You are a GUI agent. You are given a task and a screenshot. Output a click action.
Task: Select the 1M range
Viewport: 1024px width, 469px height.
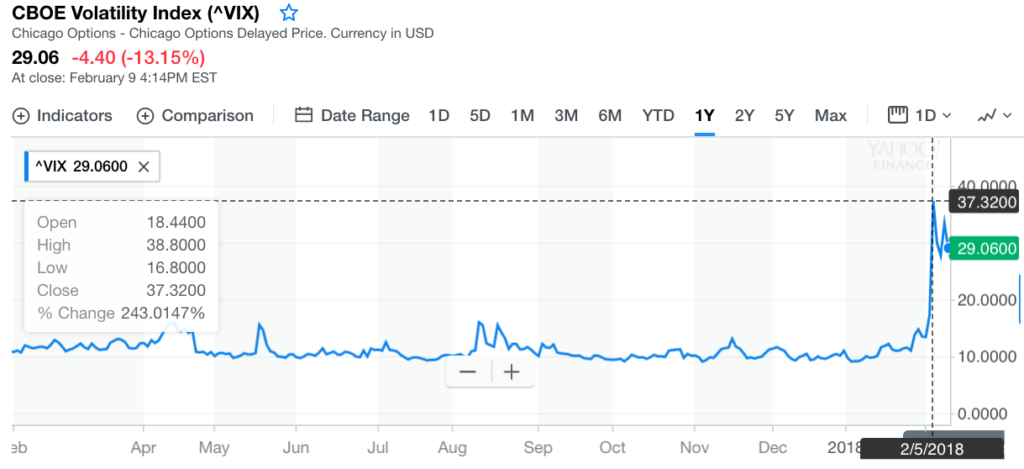(x=522, y=115)
